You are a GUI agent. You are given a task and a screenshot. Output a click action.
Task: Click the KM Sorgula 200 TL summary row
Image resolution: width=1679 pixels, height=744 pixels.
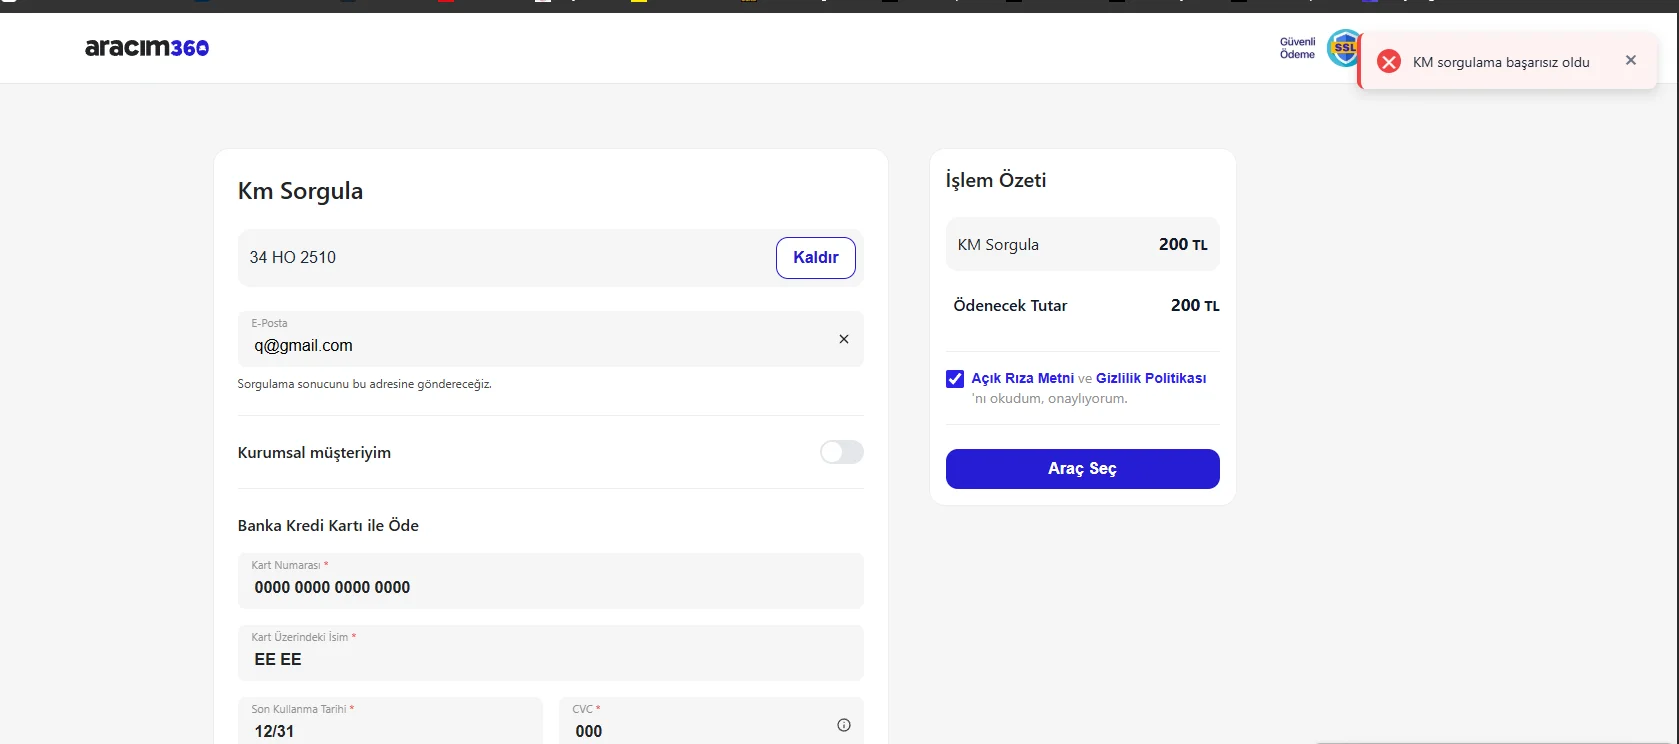(1082, 244)
